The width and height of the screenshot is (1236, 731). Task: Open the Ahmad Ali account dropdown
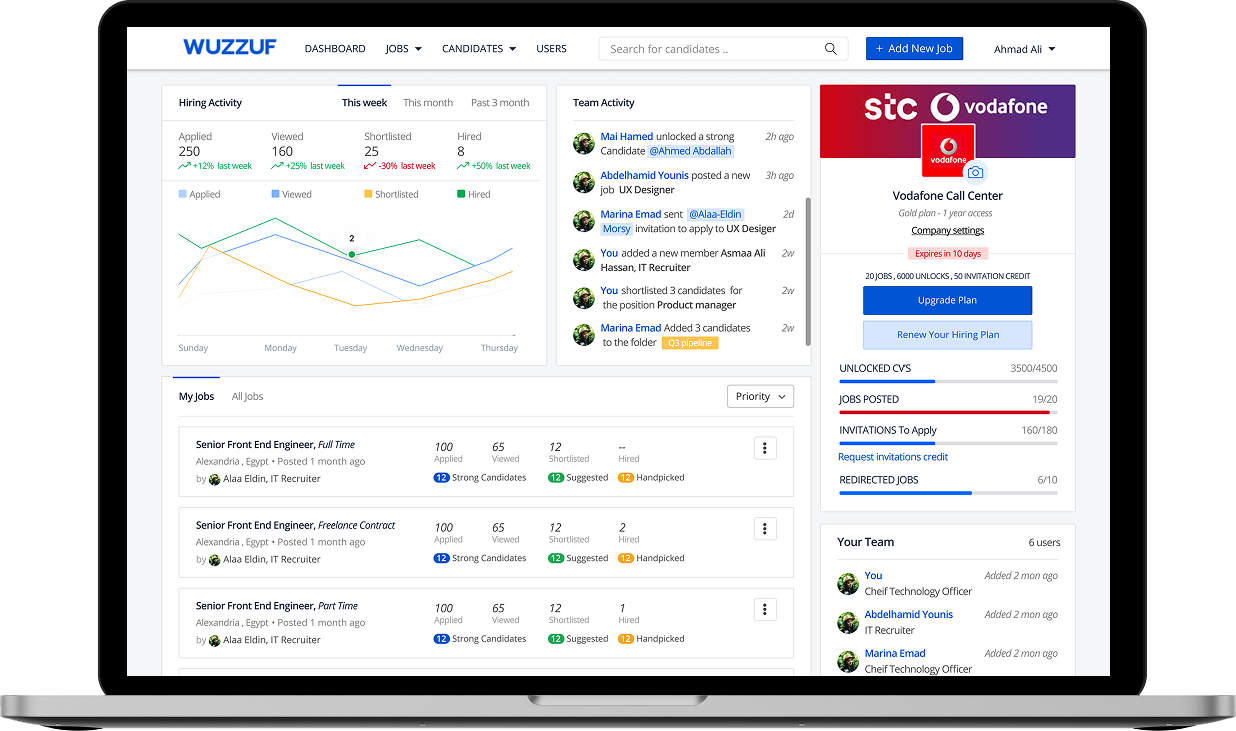click(1024, 49)
